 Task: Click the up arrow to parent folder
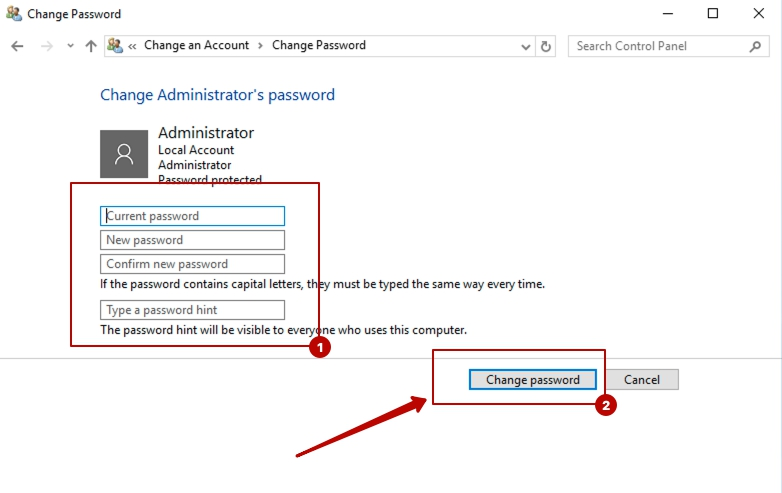coord(91,46)
